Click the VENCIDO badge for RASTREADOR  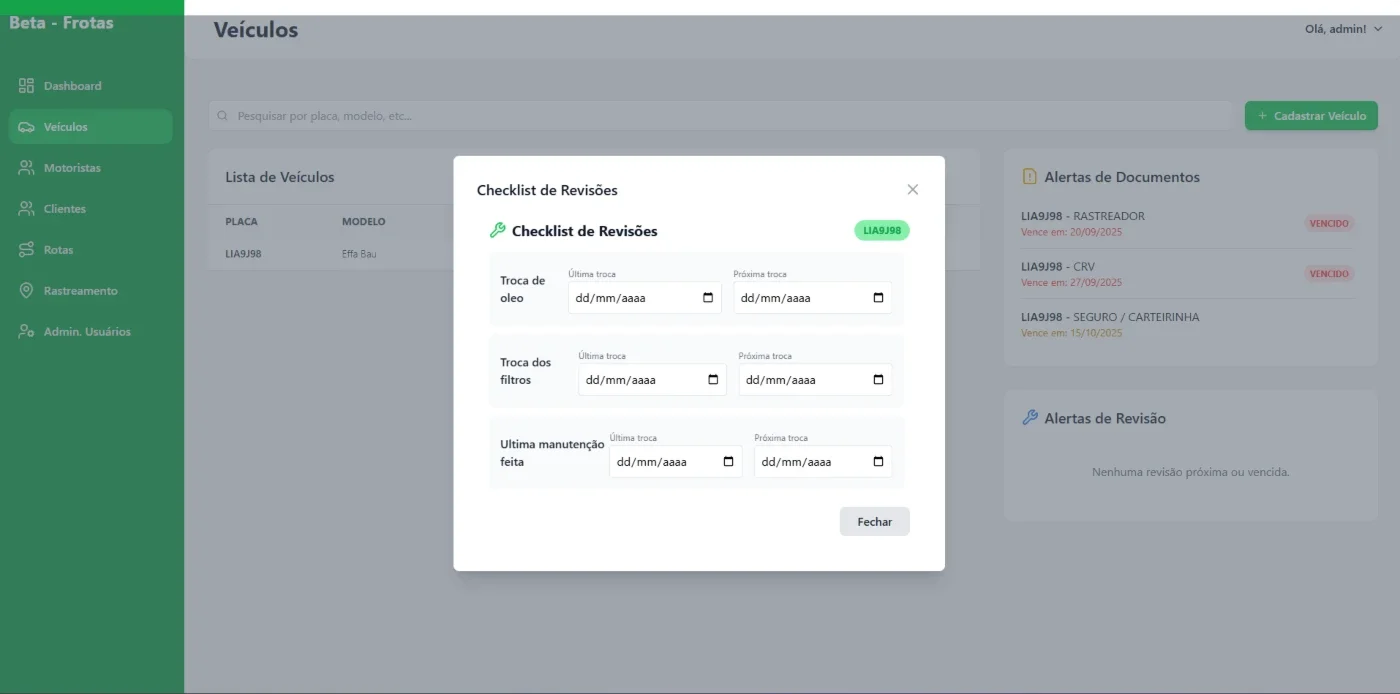pos(1329,224)
